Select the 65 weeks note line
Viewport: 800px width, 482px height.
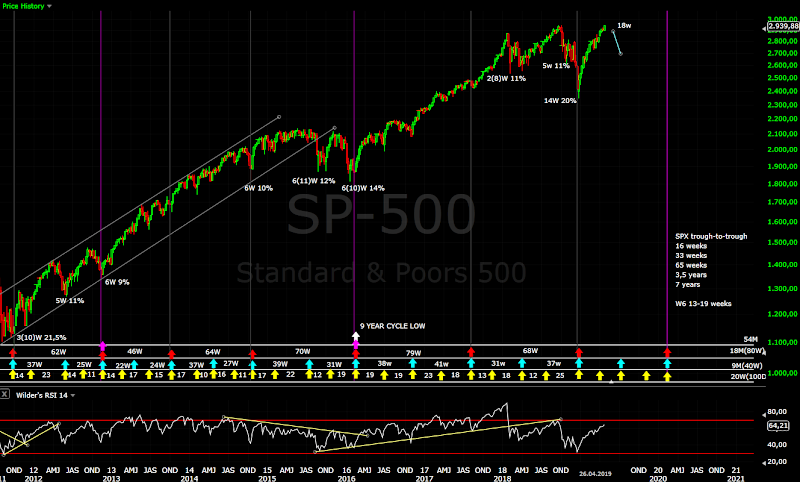point(691,265)
